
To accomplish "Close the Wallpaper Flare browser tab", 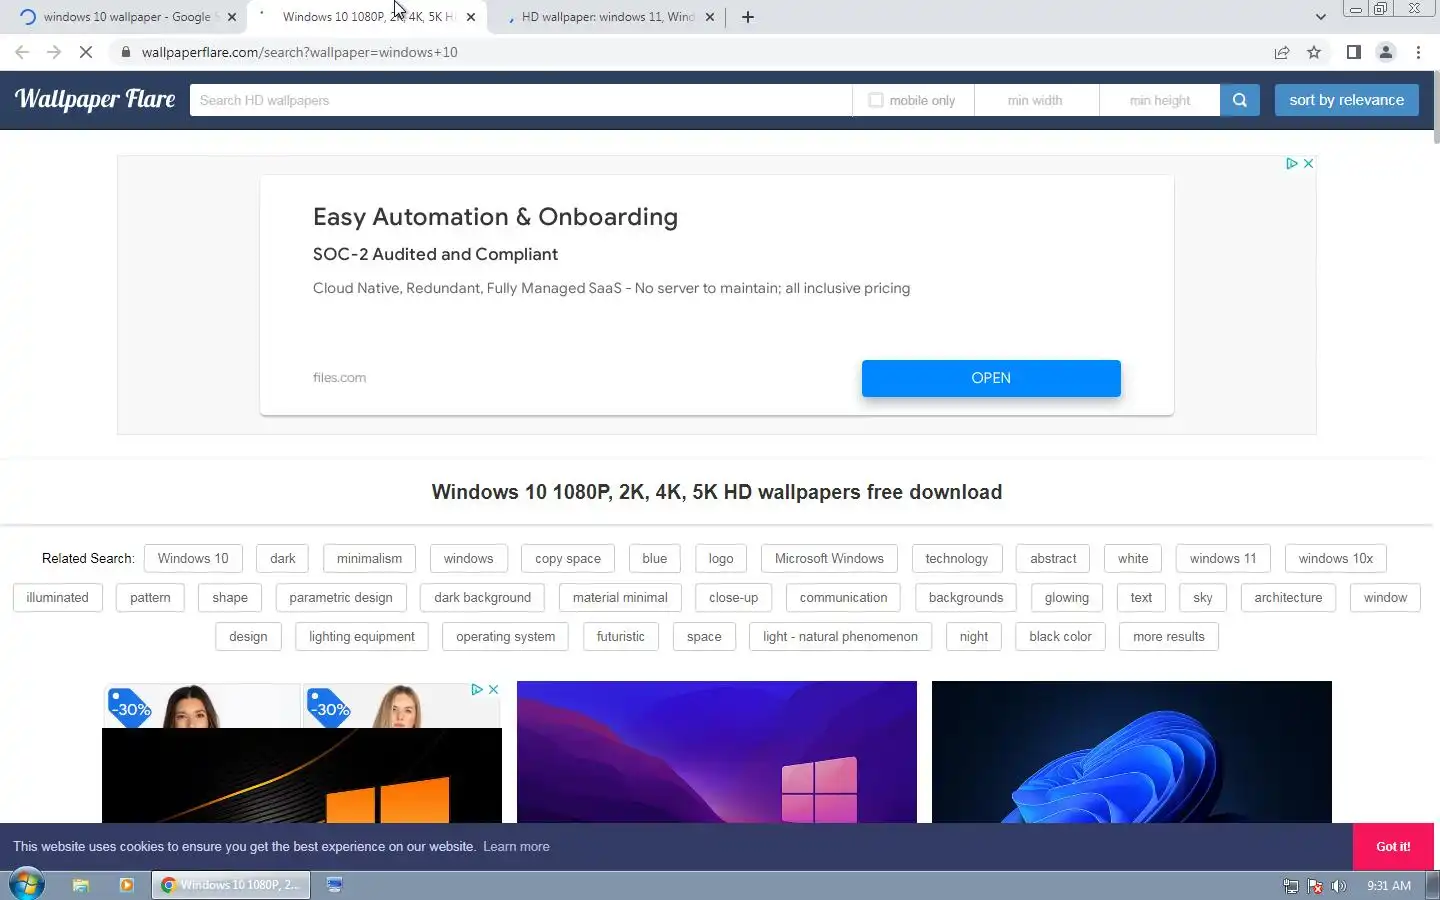I will 471,17.
